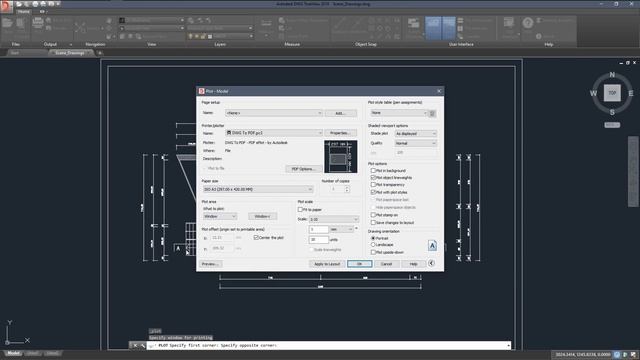Enable Plot transparency option
Viewport: 640px width, 360px height.
pyautogui.click(x=373, y=184)
